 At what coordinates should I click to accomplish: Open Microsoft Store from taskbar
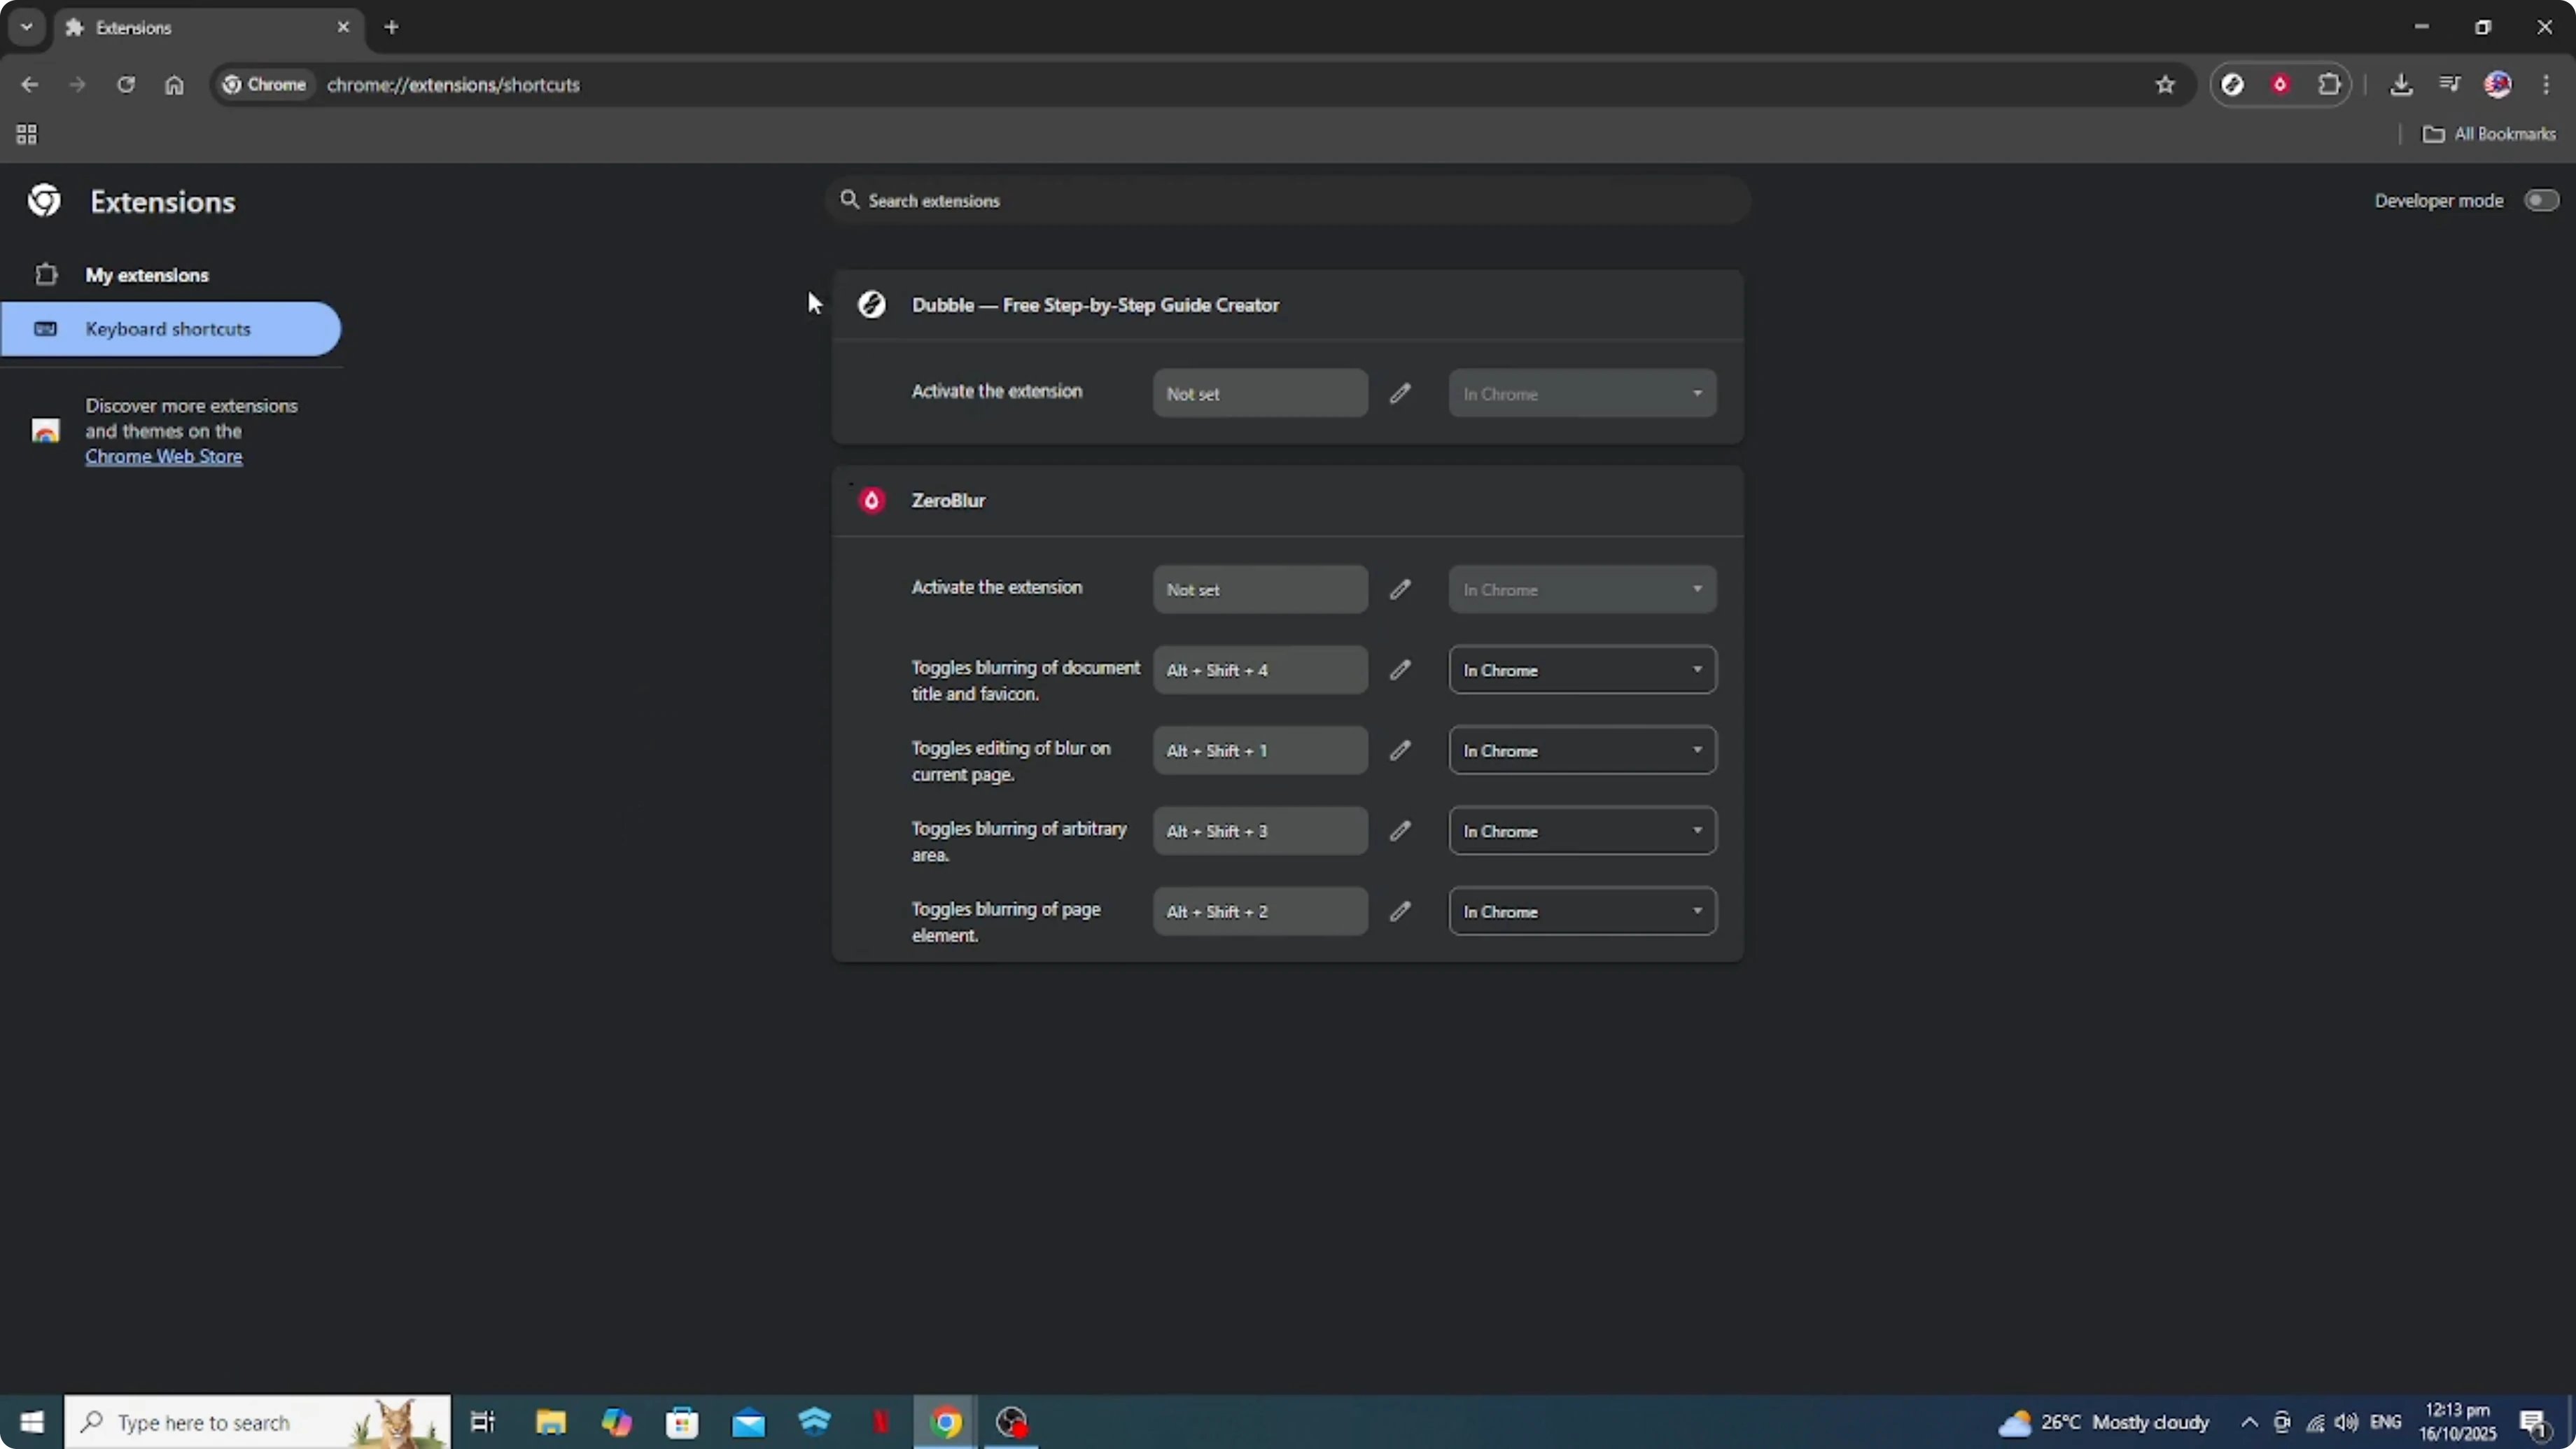[682, 1422]
